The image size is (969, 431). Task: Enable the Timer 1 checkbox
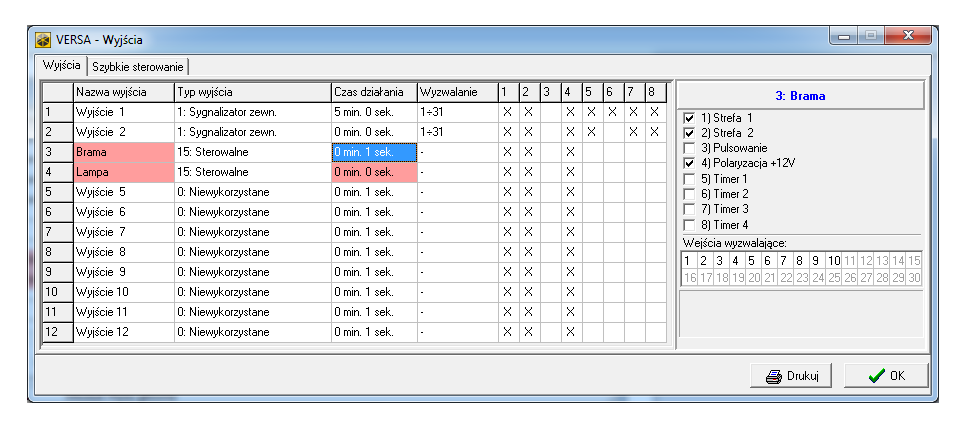[688, 179]
